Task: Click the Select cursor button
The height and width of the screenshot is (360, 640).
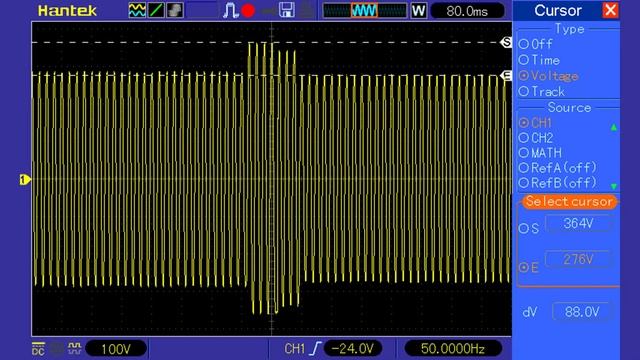Action: [x=569, y=202]
